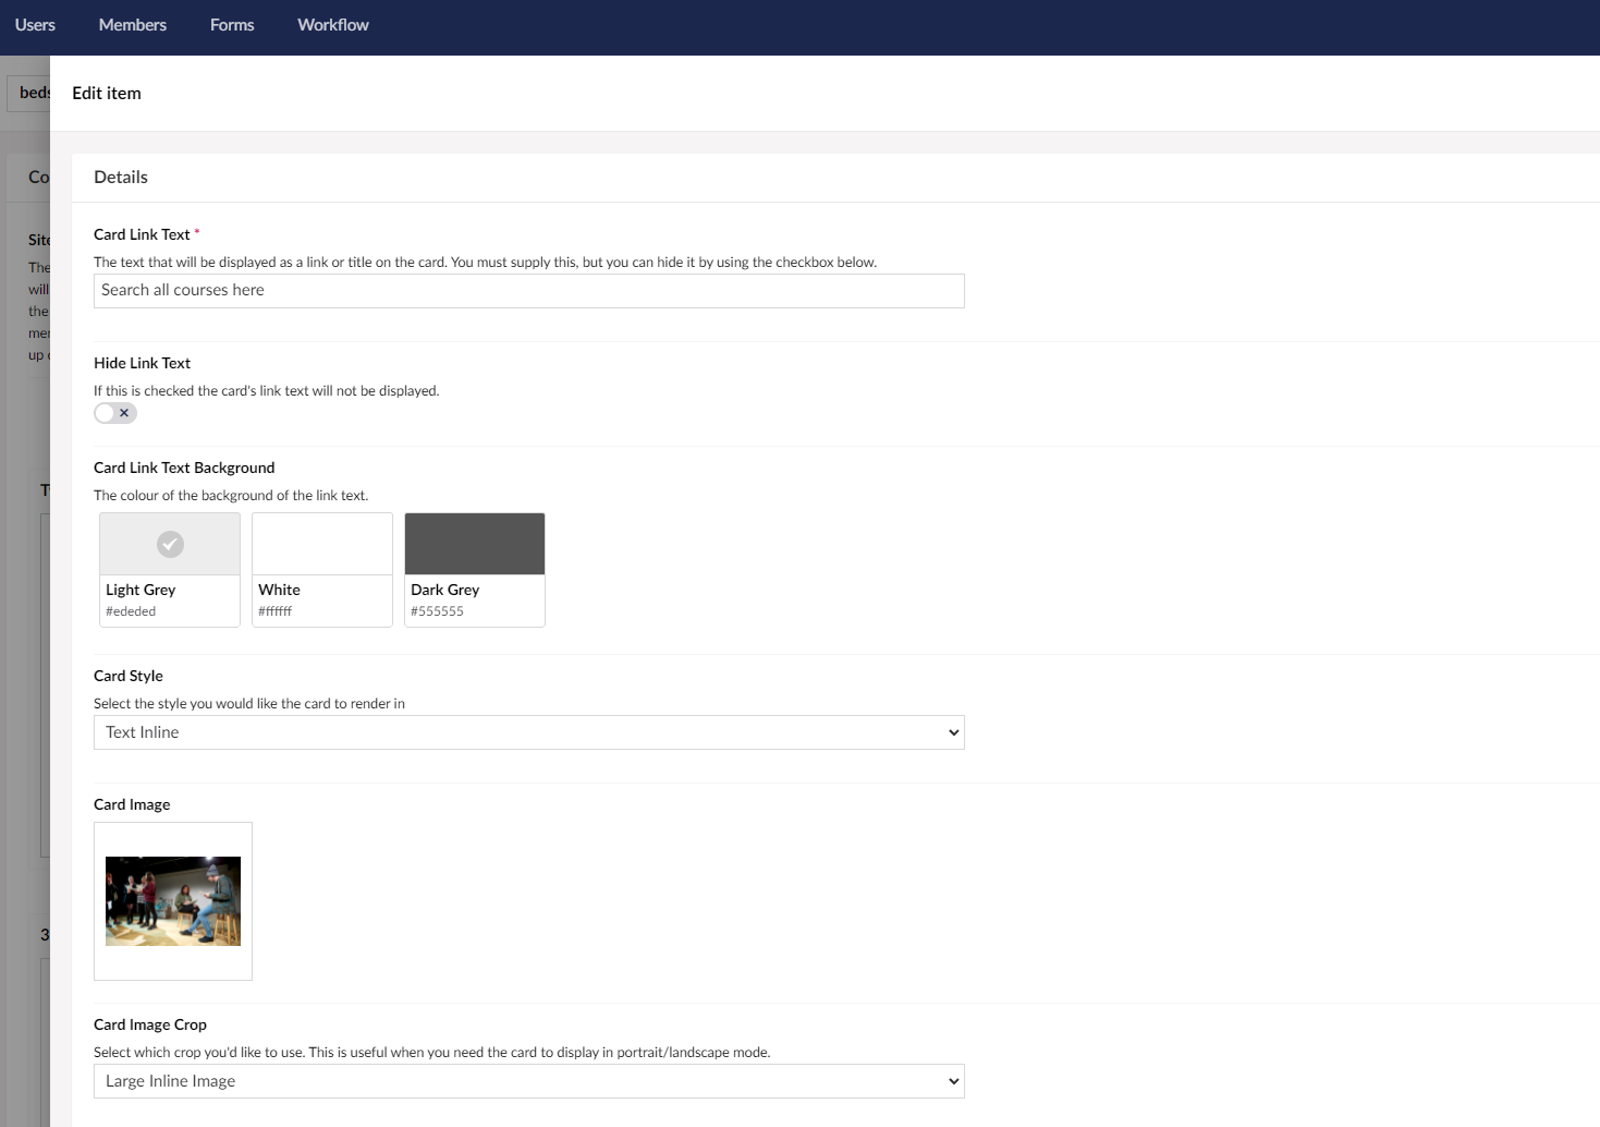
Task: Expand the Large Inline Image crop dropdown
Action: 528,1082
